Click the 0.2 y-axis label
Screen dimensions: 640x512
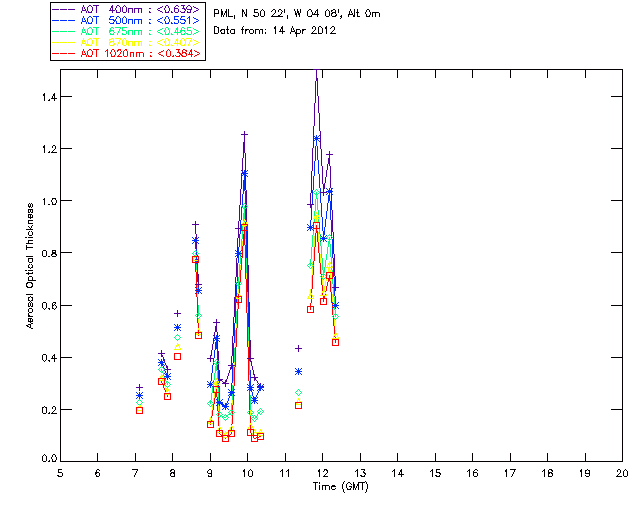(49, 410)
